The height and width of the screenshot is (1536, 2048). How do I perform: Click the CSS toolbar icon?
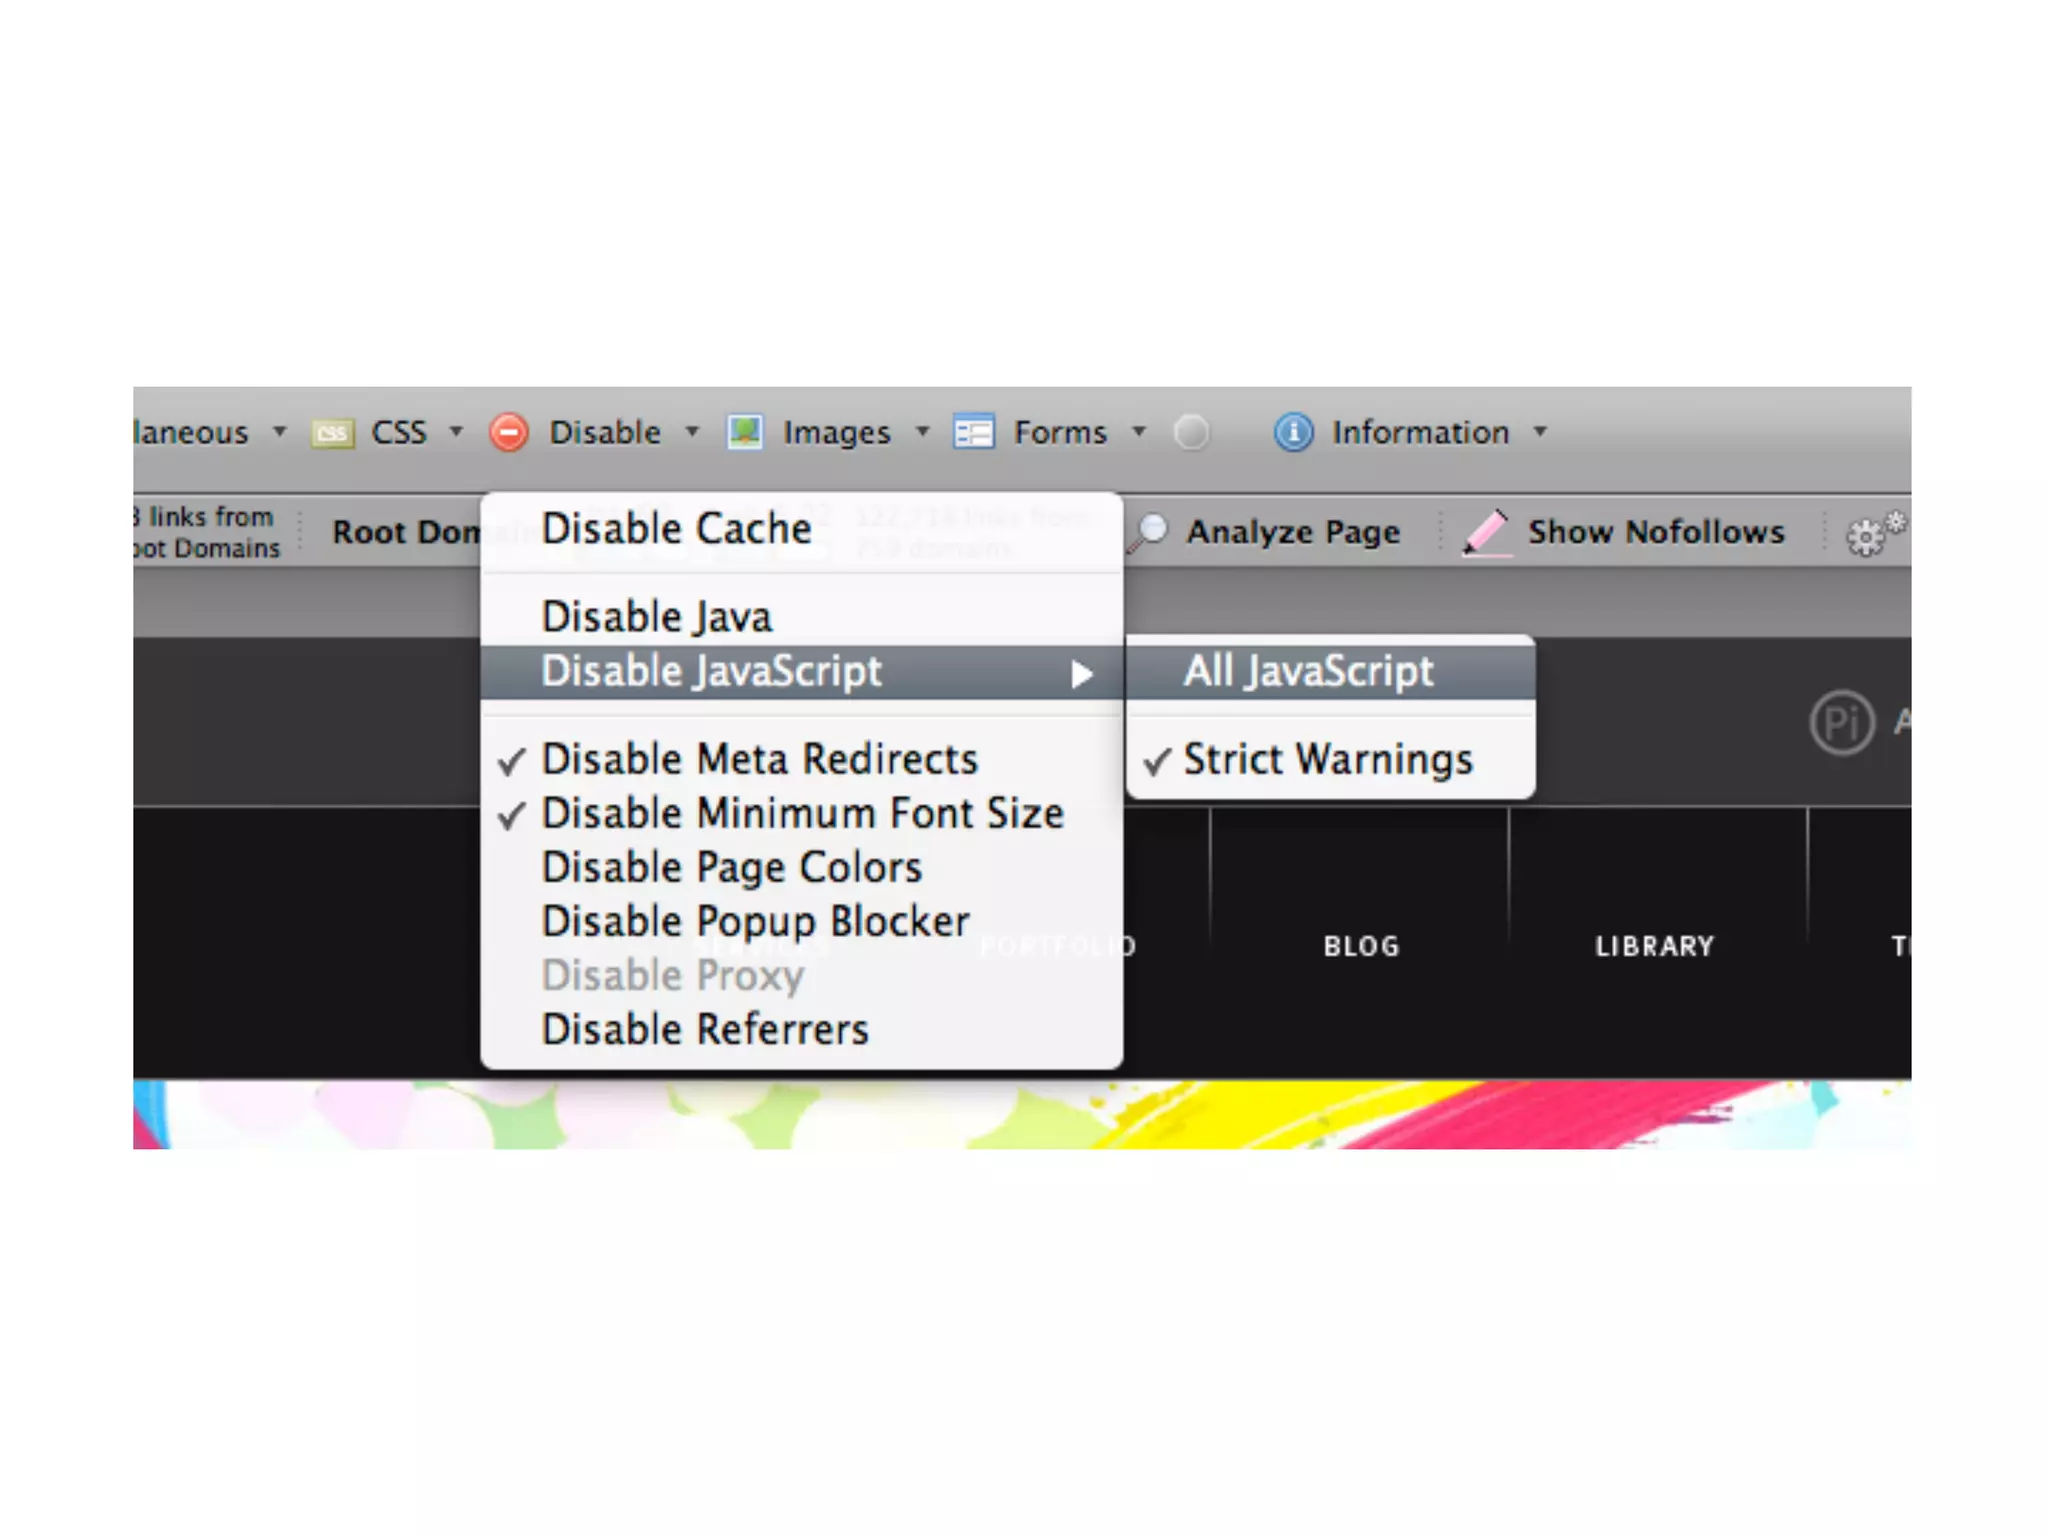333,433
